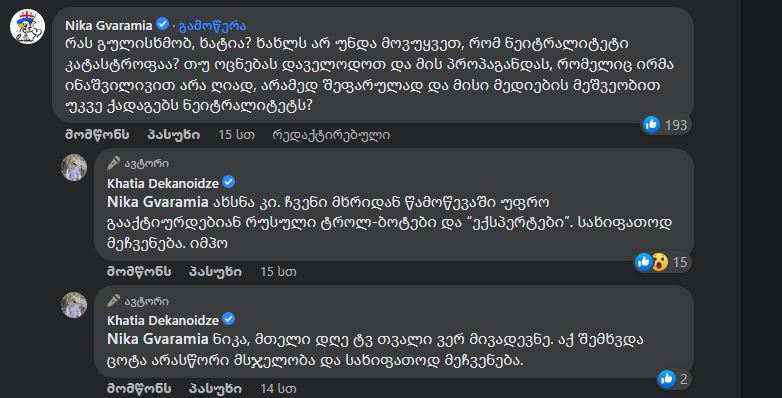Image resolution: width=782 pixels, height=398 pixels.
Task: Open Nika Gvaramia's profile picture
Action: 27,26
